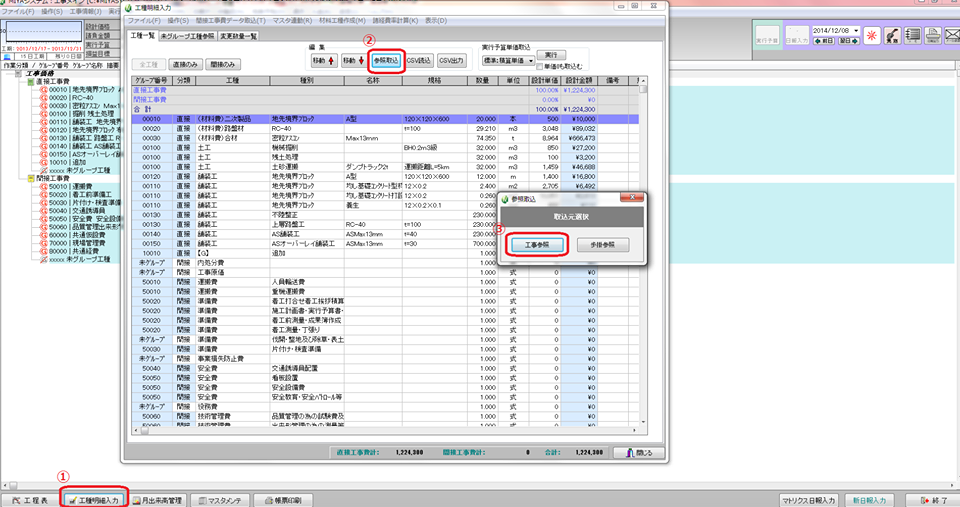This screenshot has height=507, width=960.
Task: Click the printer icon in main toolbar
Action: coord(932,36)
